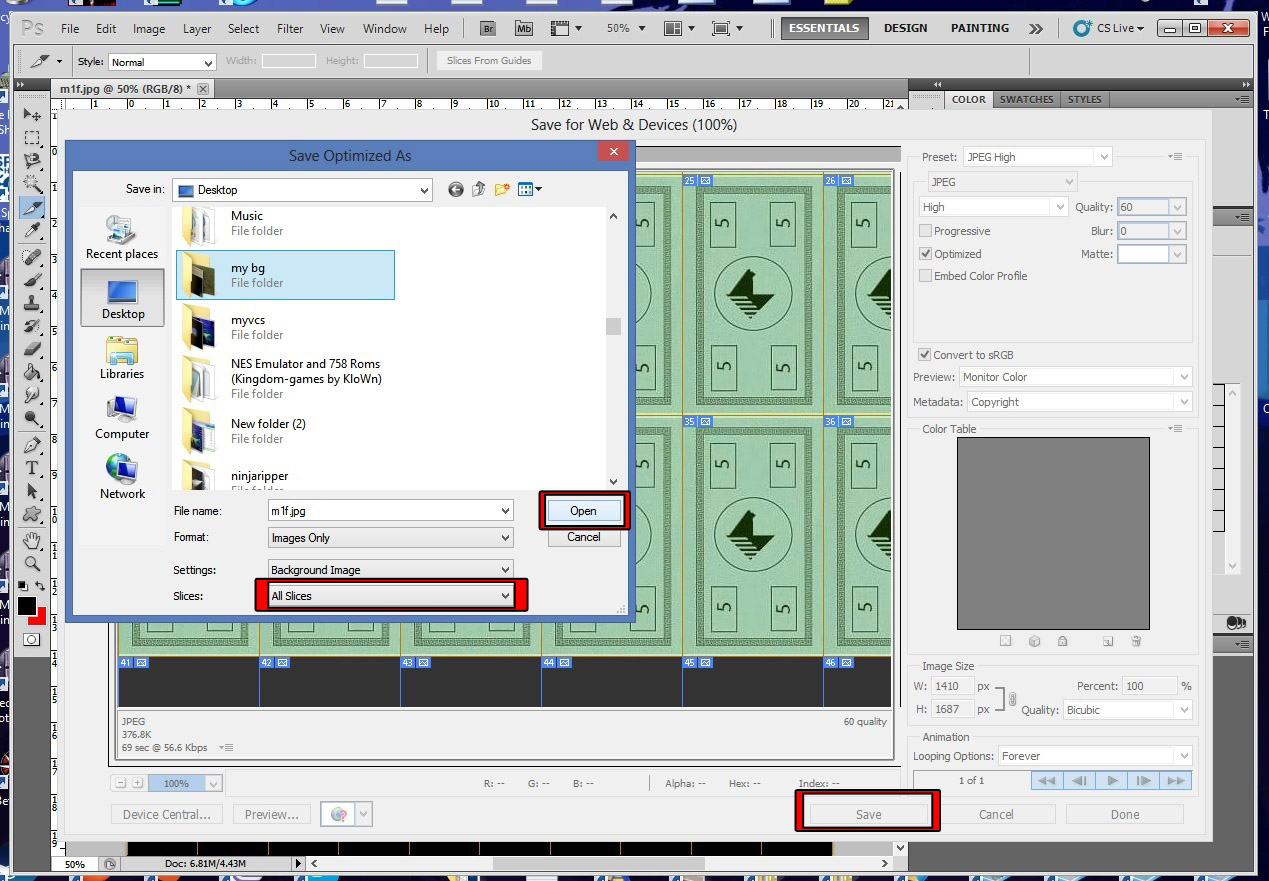1269x881 pixels.
Task: Open the Settings dropdown showing Background Image
Action: pyautogui.click(x=390, y=570)
